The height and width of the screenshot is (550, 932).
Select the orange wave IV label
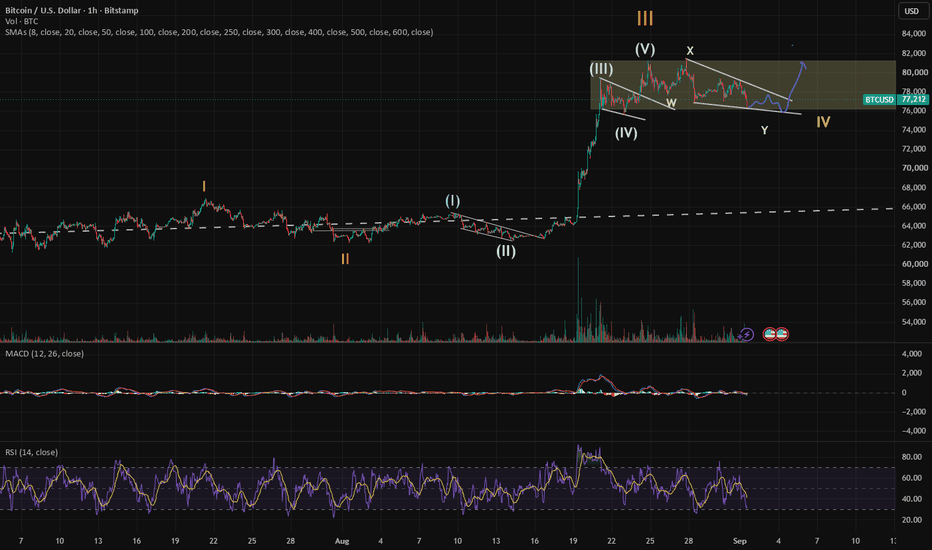(x=823, y=122)
